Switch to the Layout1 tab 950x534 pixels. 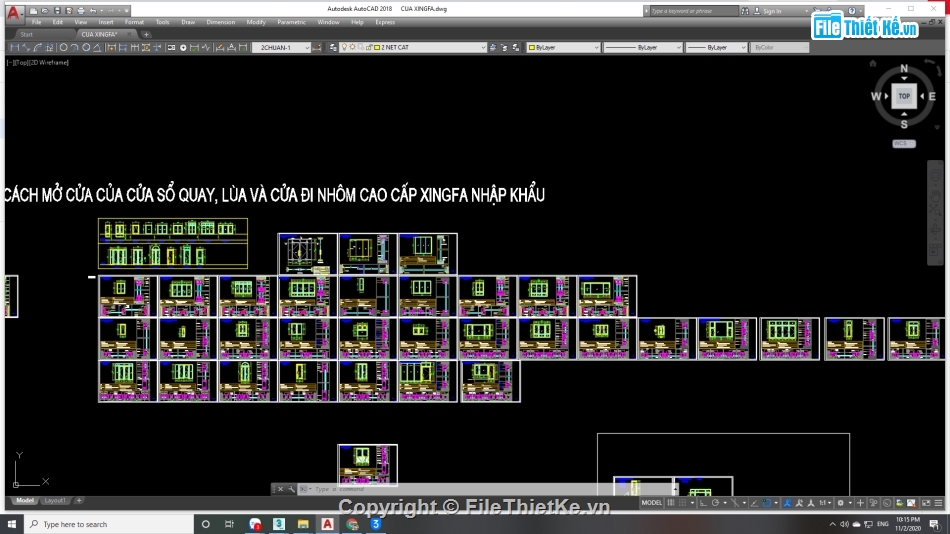[x=55, y=501]
